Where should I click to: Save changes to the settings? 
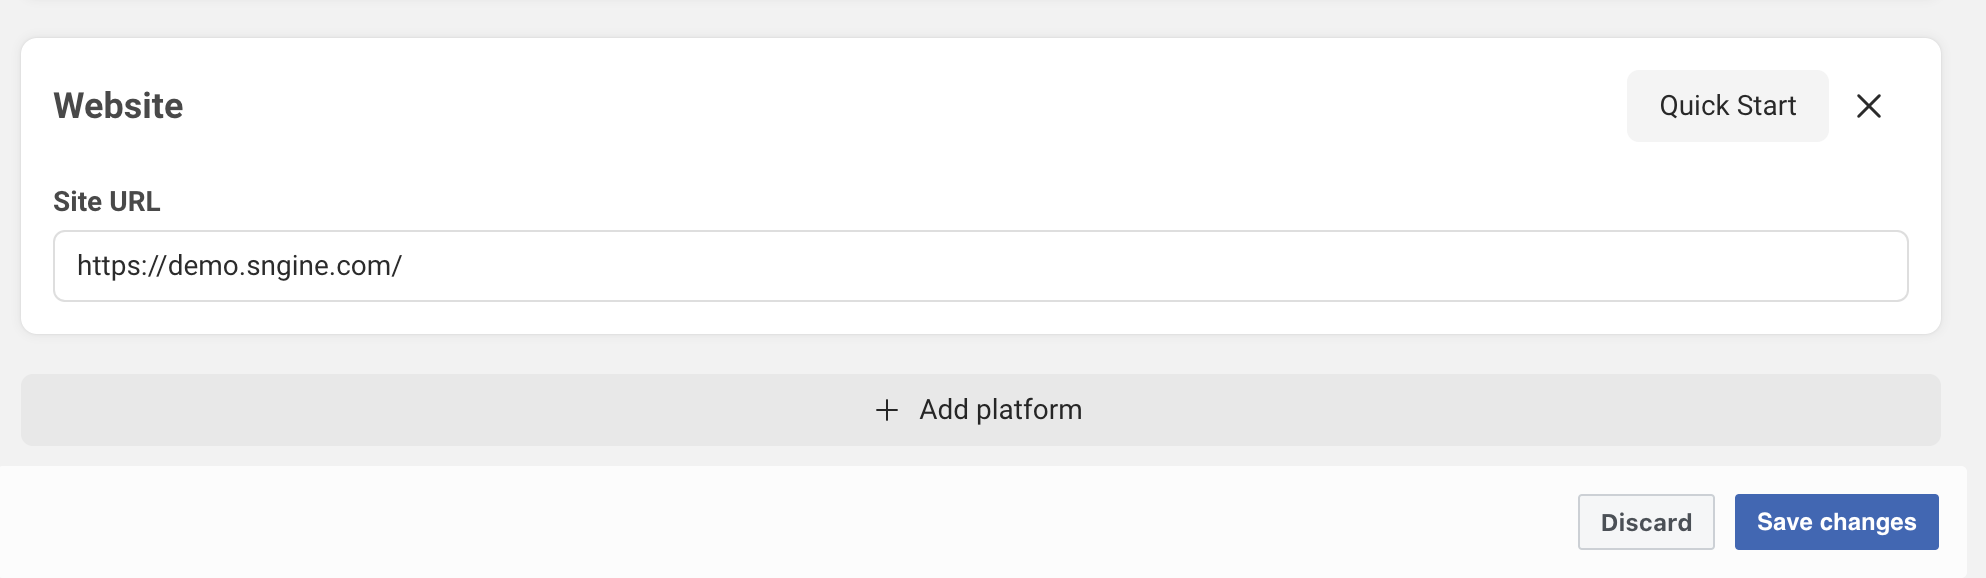point(1836,522)
